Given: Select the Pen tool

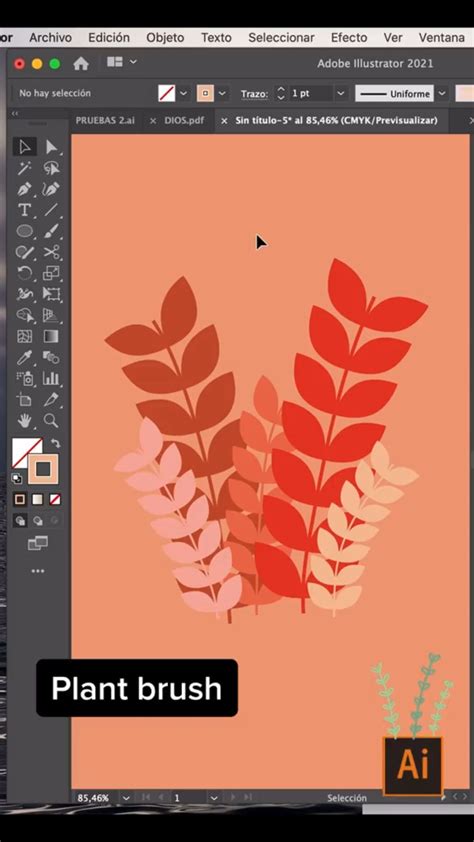Looking at the screenshot, I should pyautogui.click(x=25, y=189).
